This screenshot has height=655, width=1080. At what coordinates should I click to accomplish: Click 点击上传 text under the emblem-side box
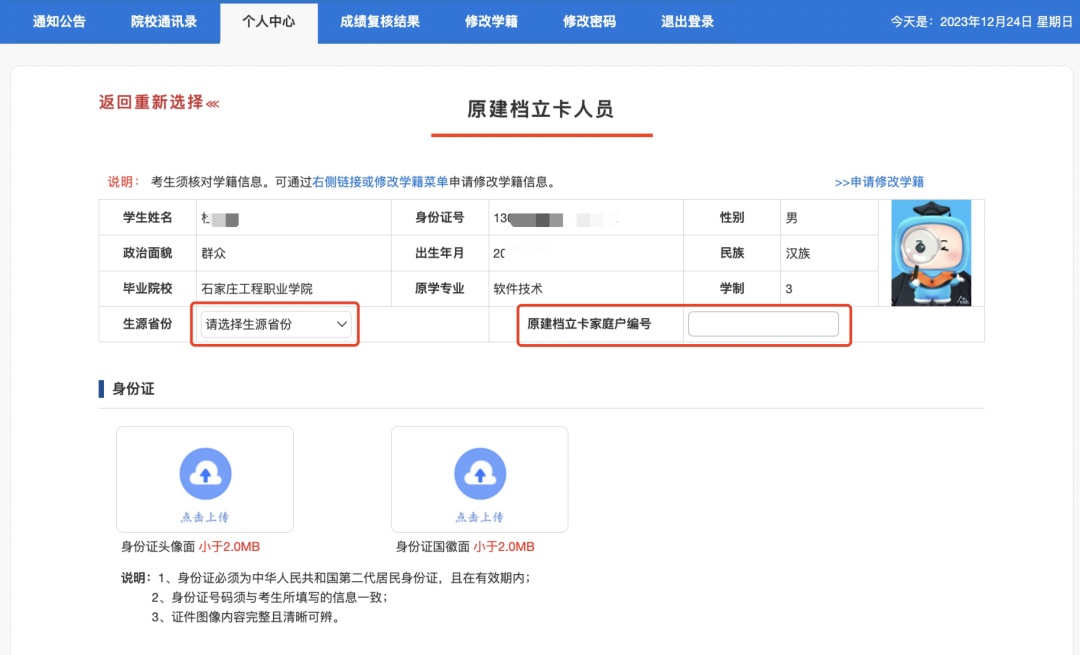480,517
